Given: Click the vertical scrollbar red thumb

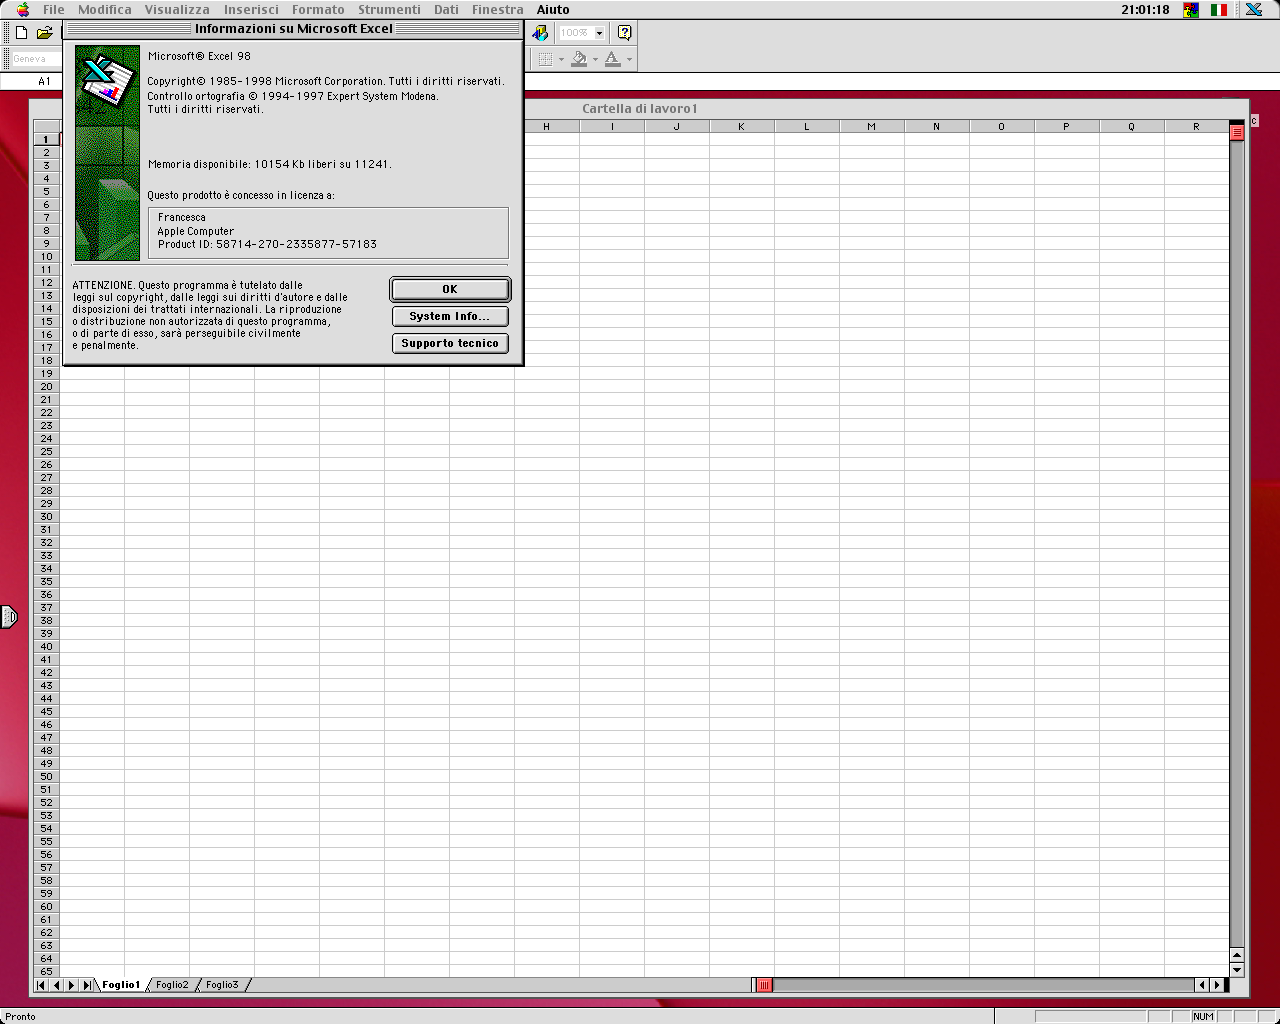Looking at the screenshot, I should [1237, 132].
